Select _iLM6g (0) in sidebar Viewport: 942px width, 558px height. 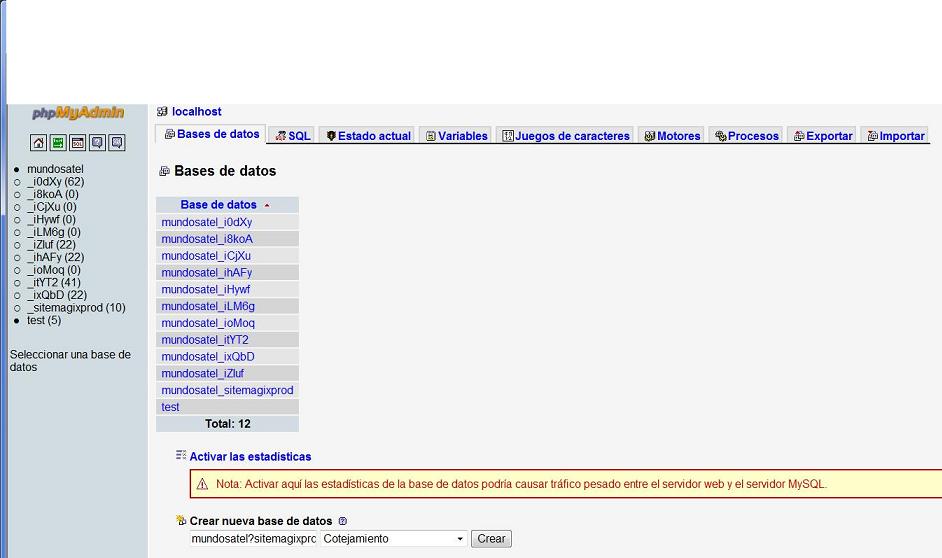coord(53,232)
